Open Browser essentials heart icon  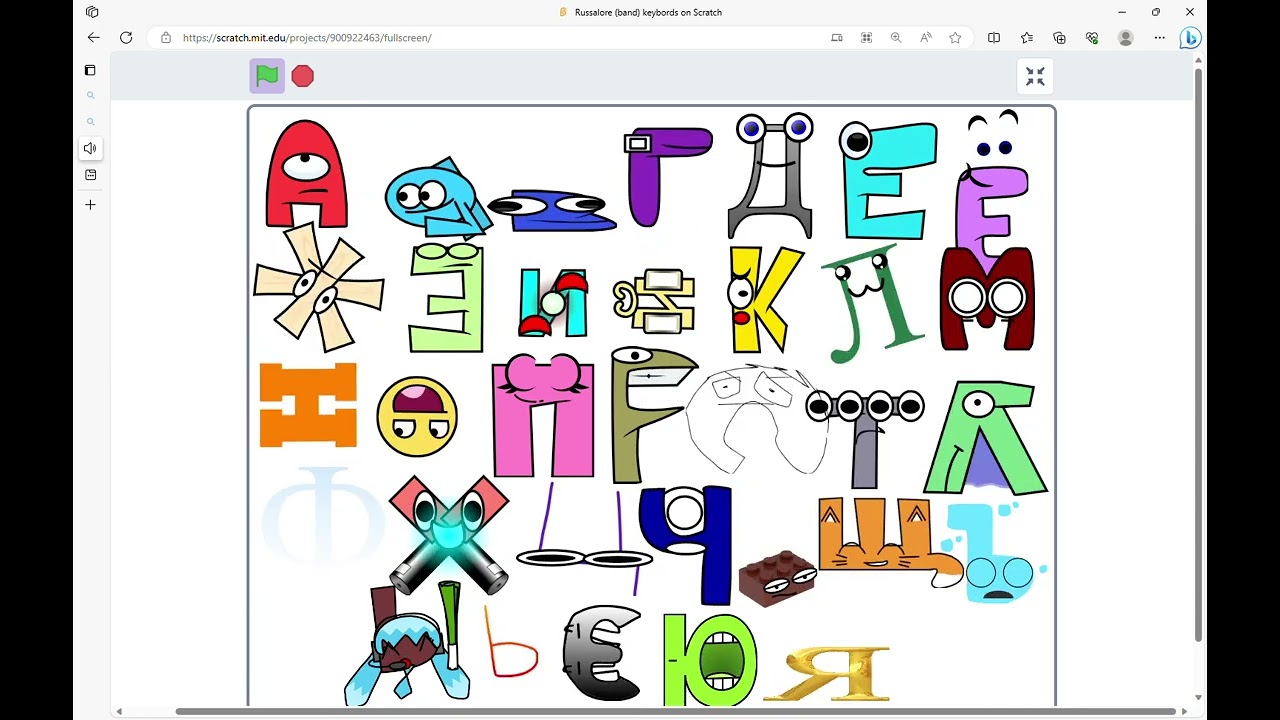pyautogui.click(x=1092, y=38)
